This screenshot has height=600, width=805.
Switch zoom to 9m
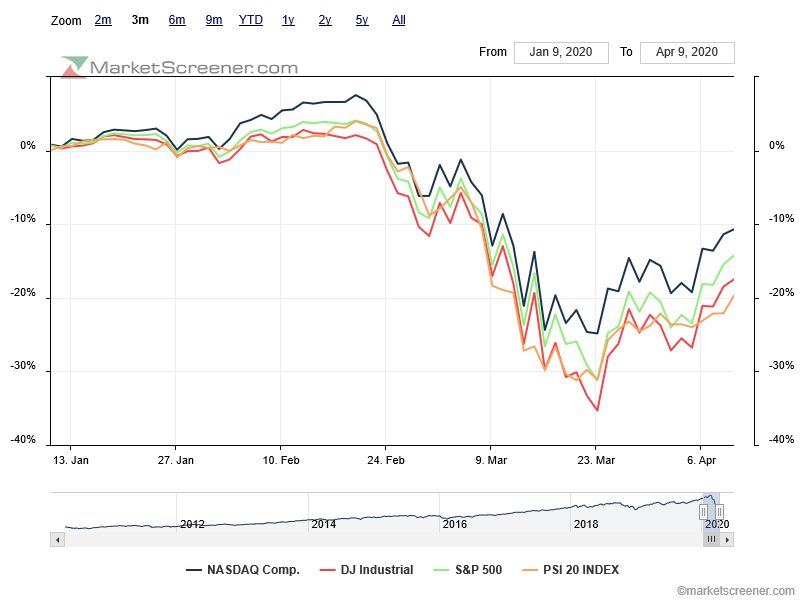point(214,20)
